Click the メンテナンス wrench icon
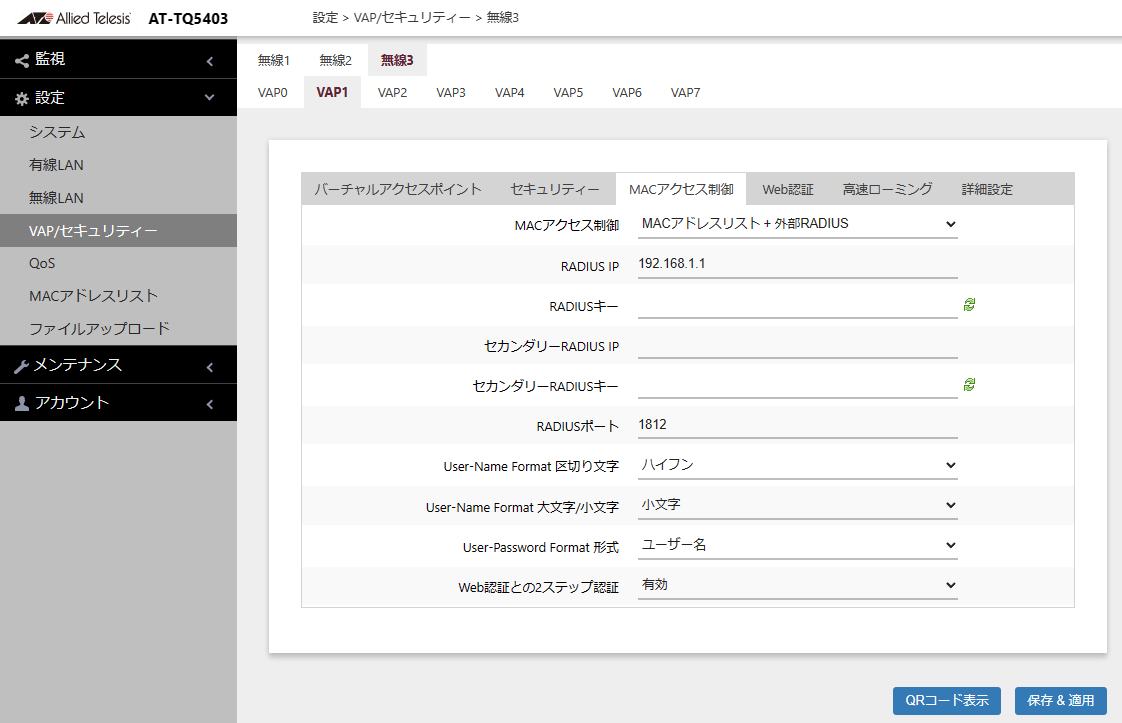The image size is (1122, 723). click(x=22, y=367)
